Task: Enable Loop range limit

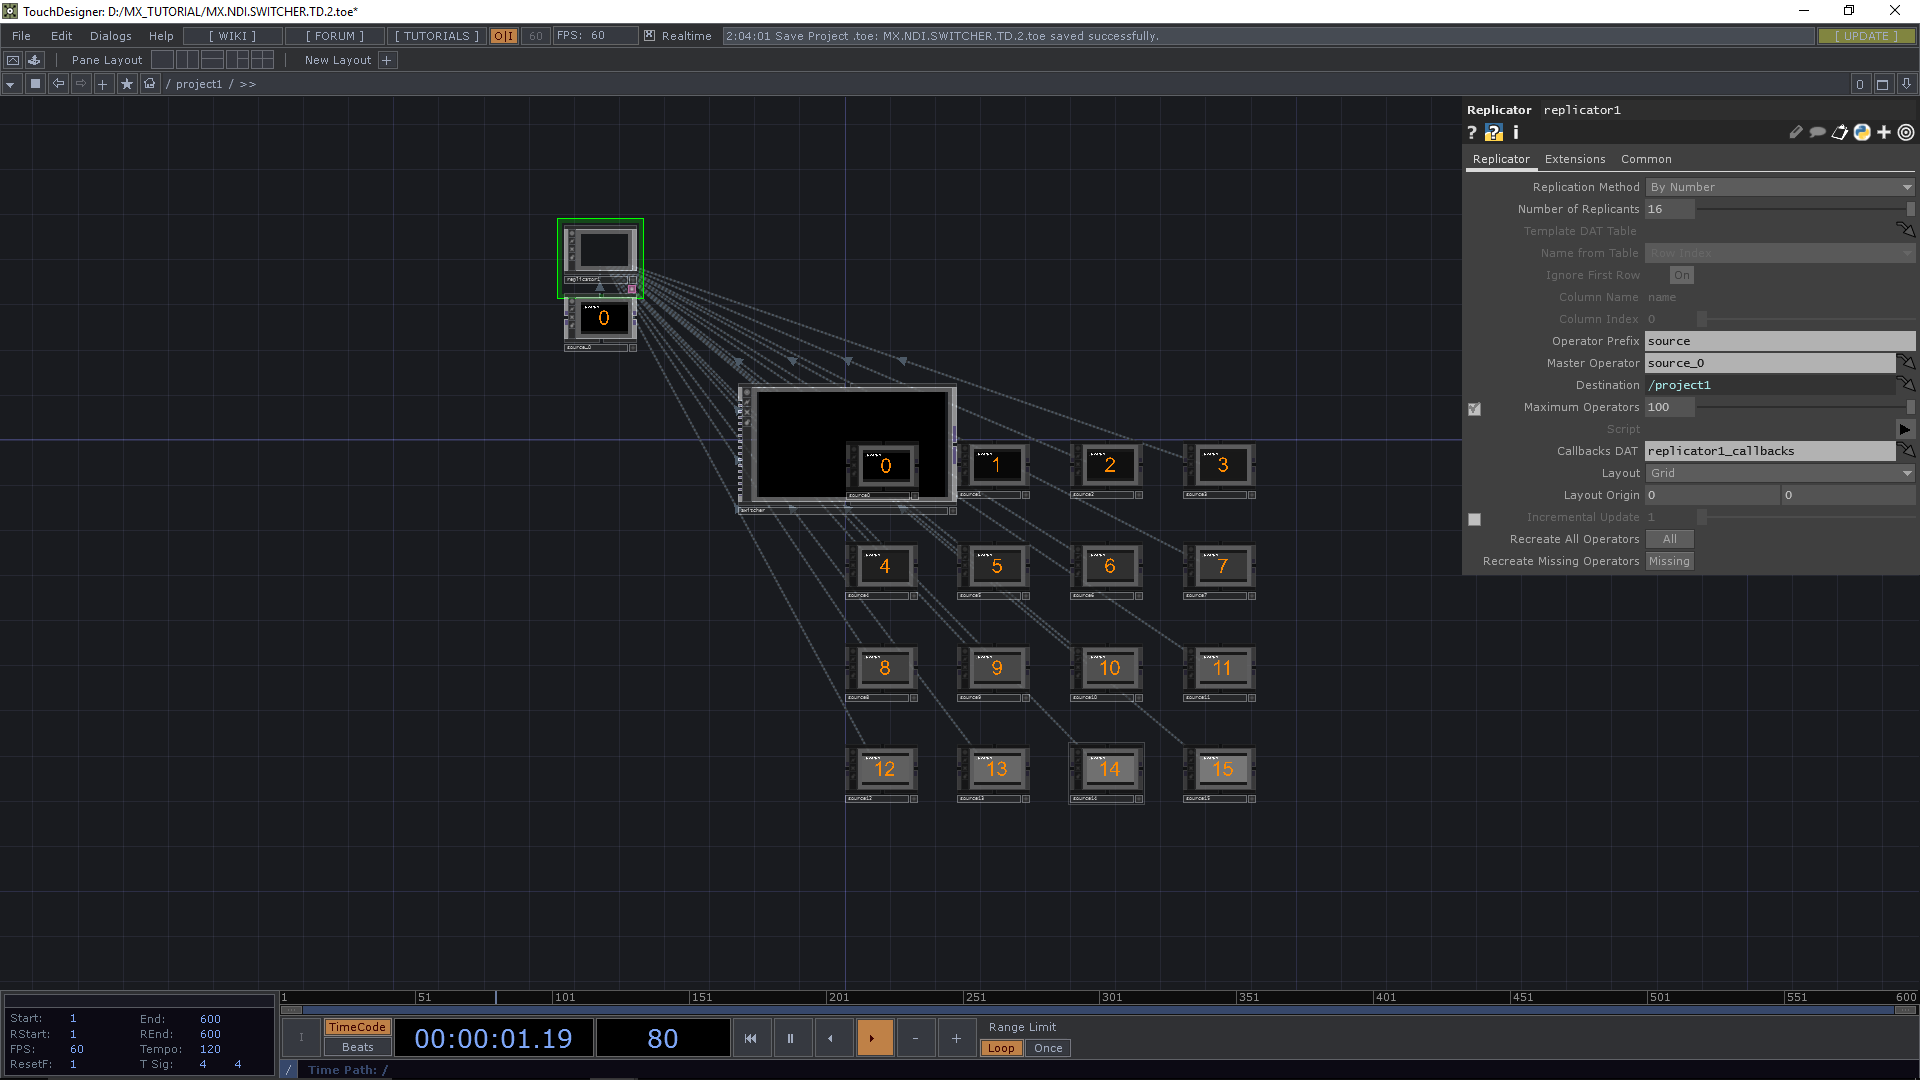Action: coord(1001,1048)
